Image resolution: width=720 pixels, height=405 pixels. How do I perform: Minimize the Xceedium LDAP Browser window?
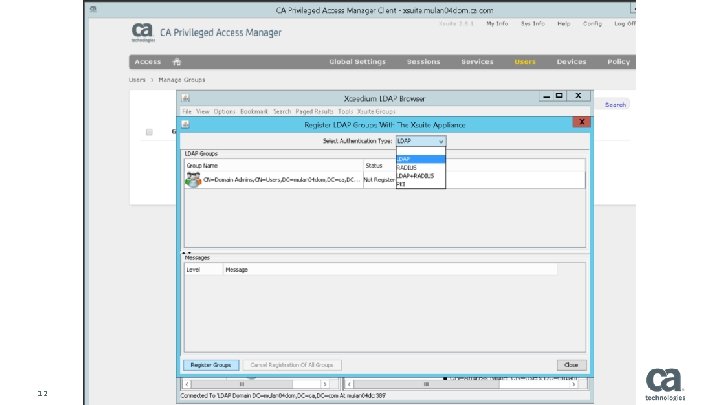tap(546, 96)
